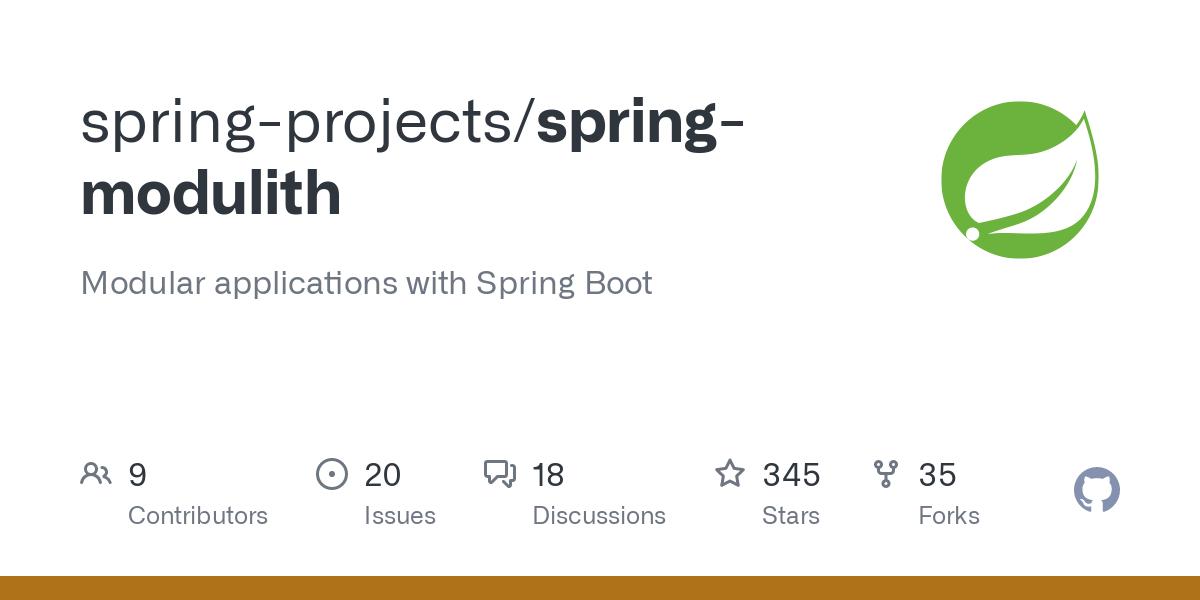Click the description "Modular applications with Spring Boot"

point(366,283)
